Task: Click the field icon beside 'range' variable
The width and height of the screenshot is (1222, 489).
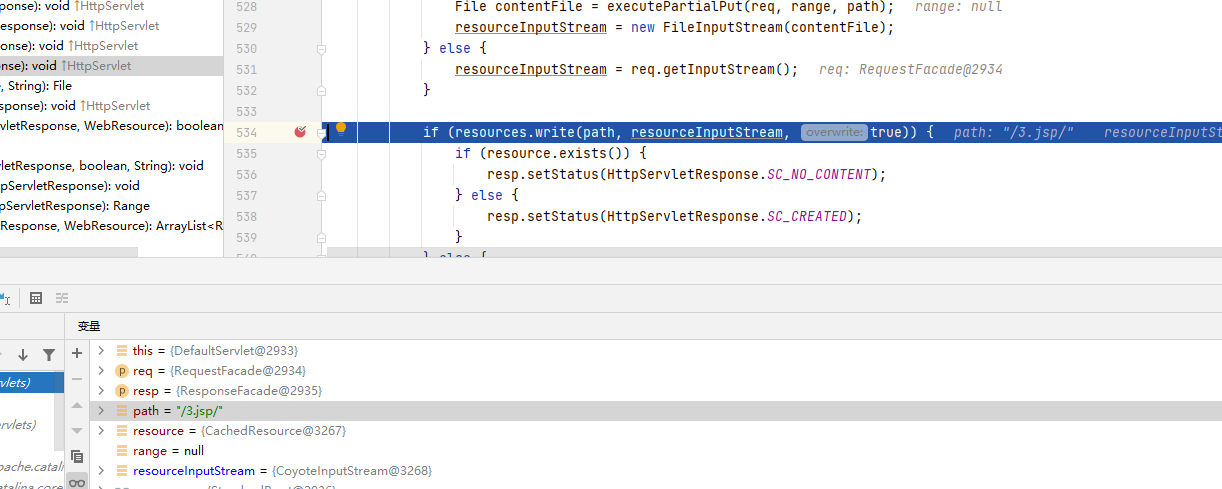Action: 122,451
